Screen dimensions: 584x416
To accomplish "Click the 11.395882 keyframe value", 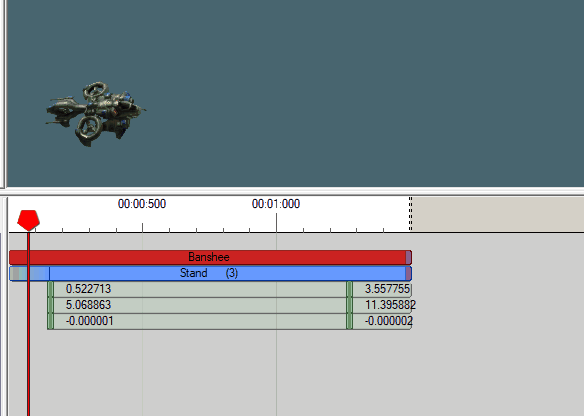I will [390, 305].
